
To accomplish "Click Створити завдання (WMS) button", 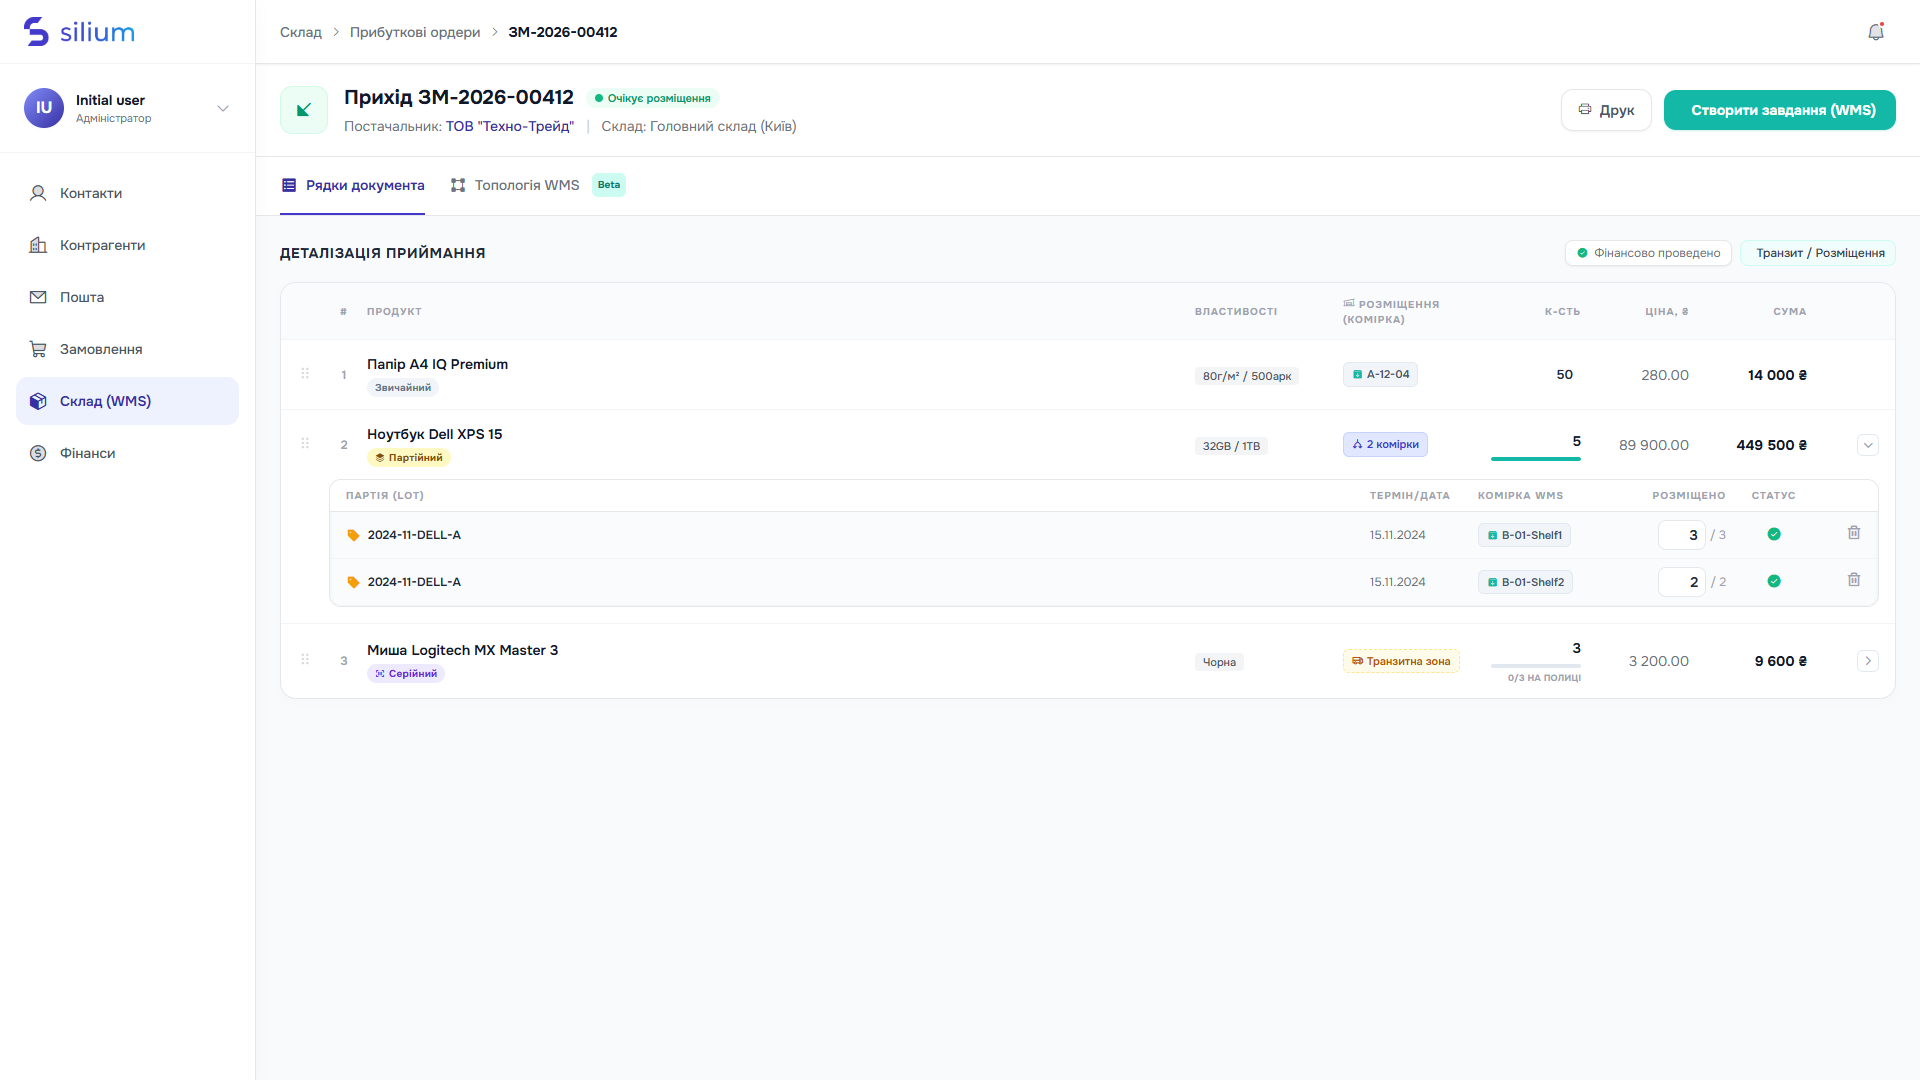I will (1780, 110).
